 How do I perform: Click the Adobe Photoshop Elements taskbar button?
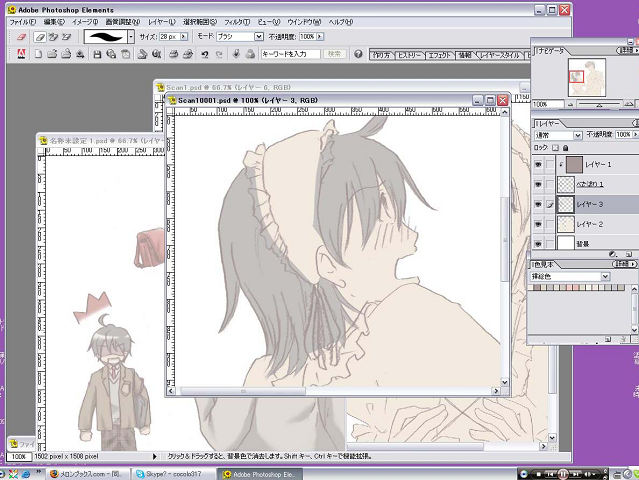coord(260,474)
